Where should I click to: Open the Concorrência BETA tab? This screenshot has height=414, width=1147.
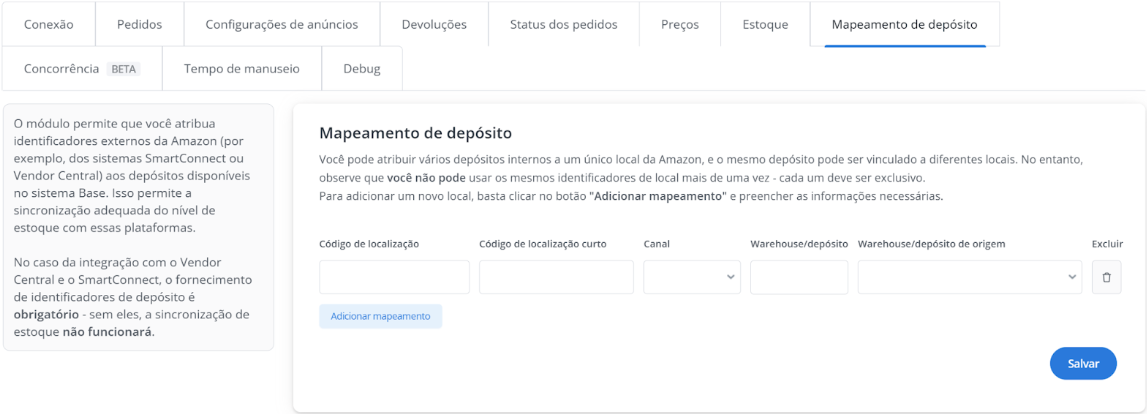click(80, 69)
